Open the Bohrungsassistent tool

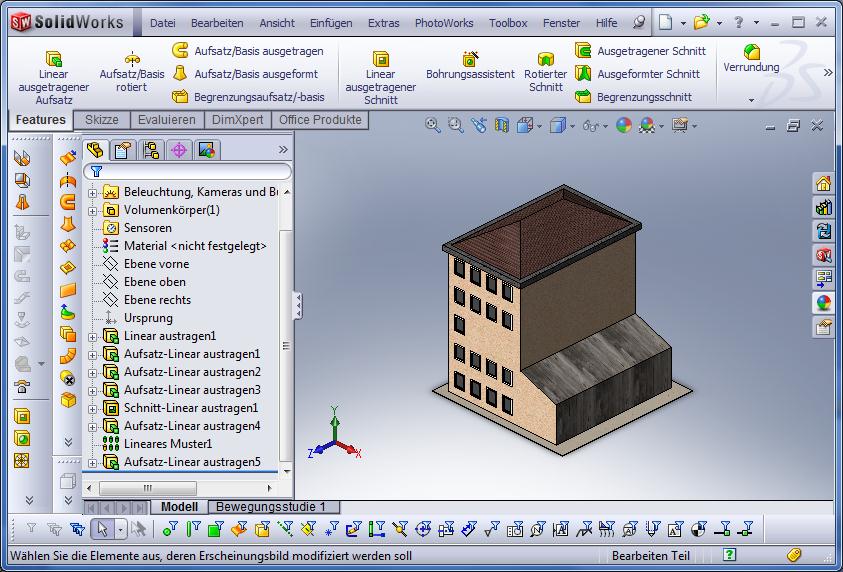[470, 66]
